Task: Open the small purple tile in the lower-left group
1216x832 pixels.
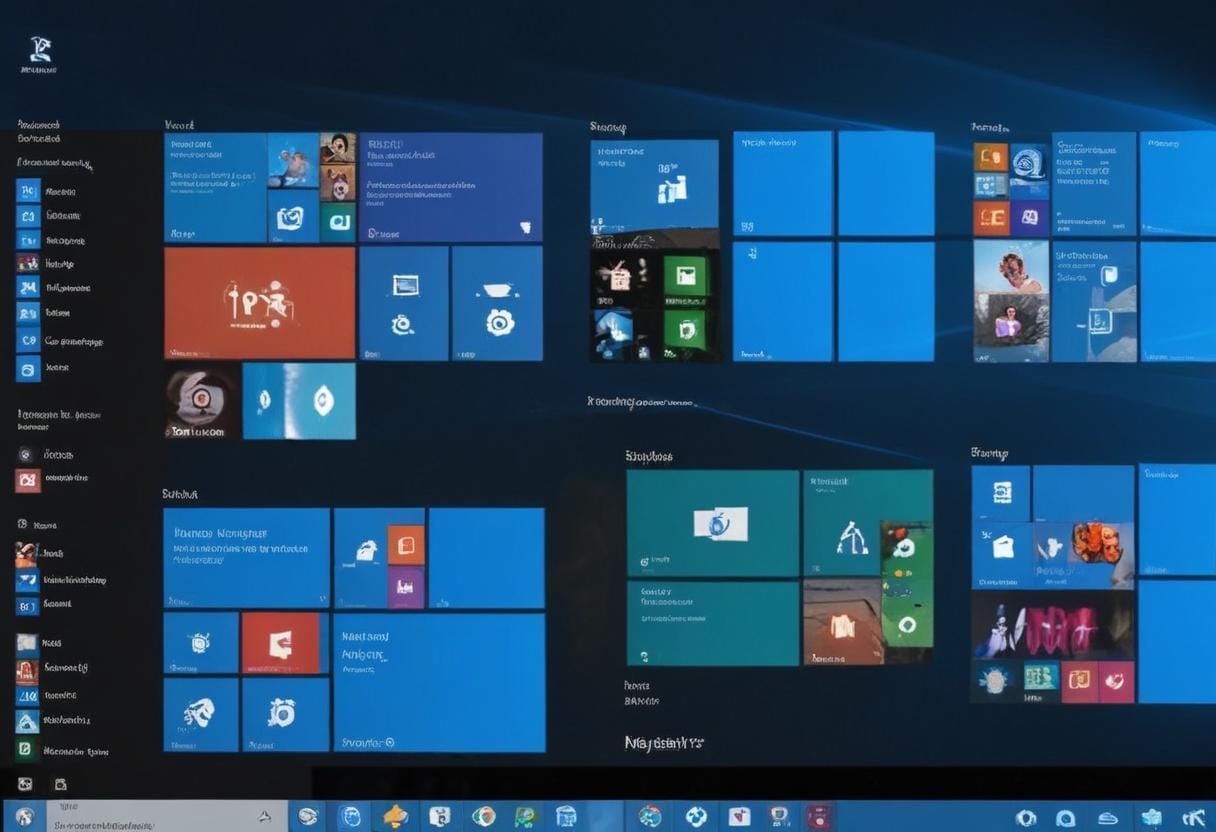Action: click(406, 588)
